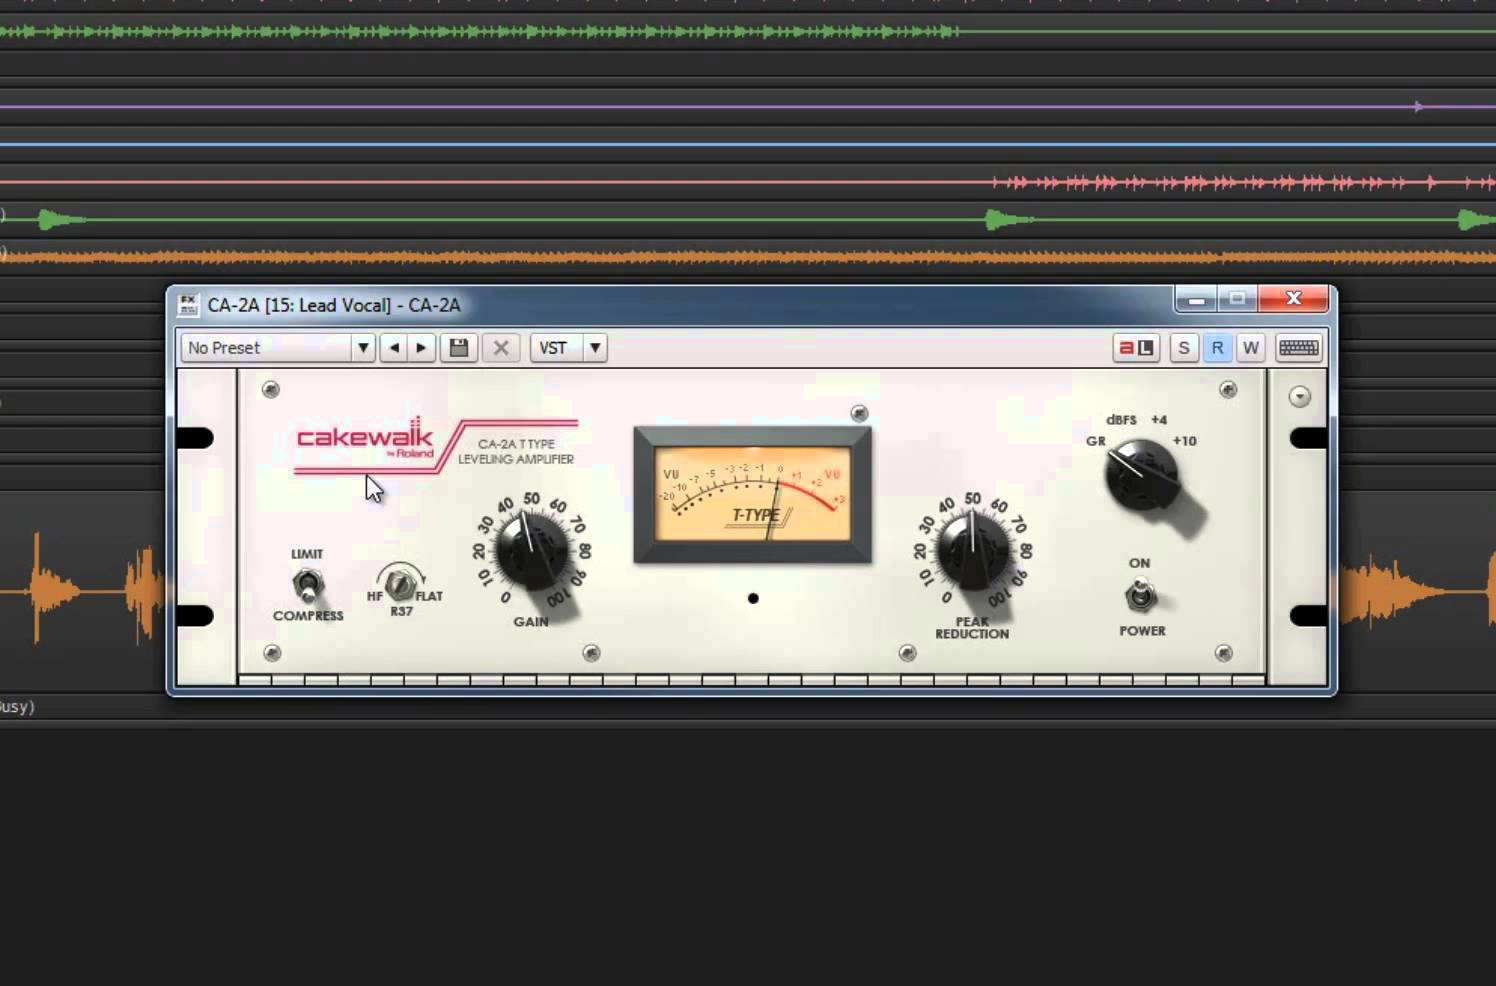
Task: Toggle the Limit/Compress switch
Action: click(x=307, y=584)
